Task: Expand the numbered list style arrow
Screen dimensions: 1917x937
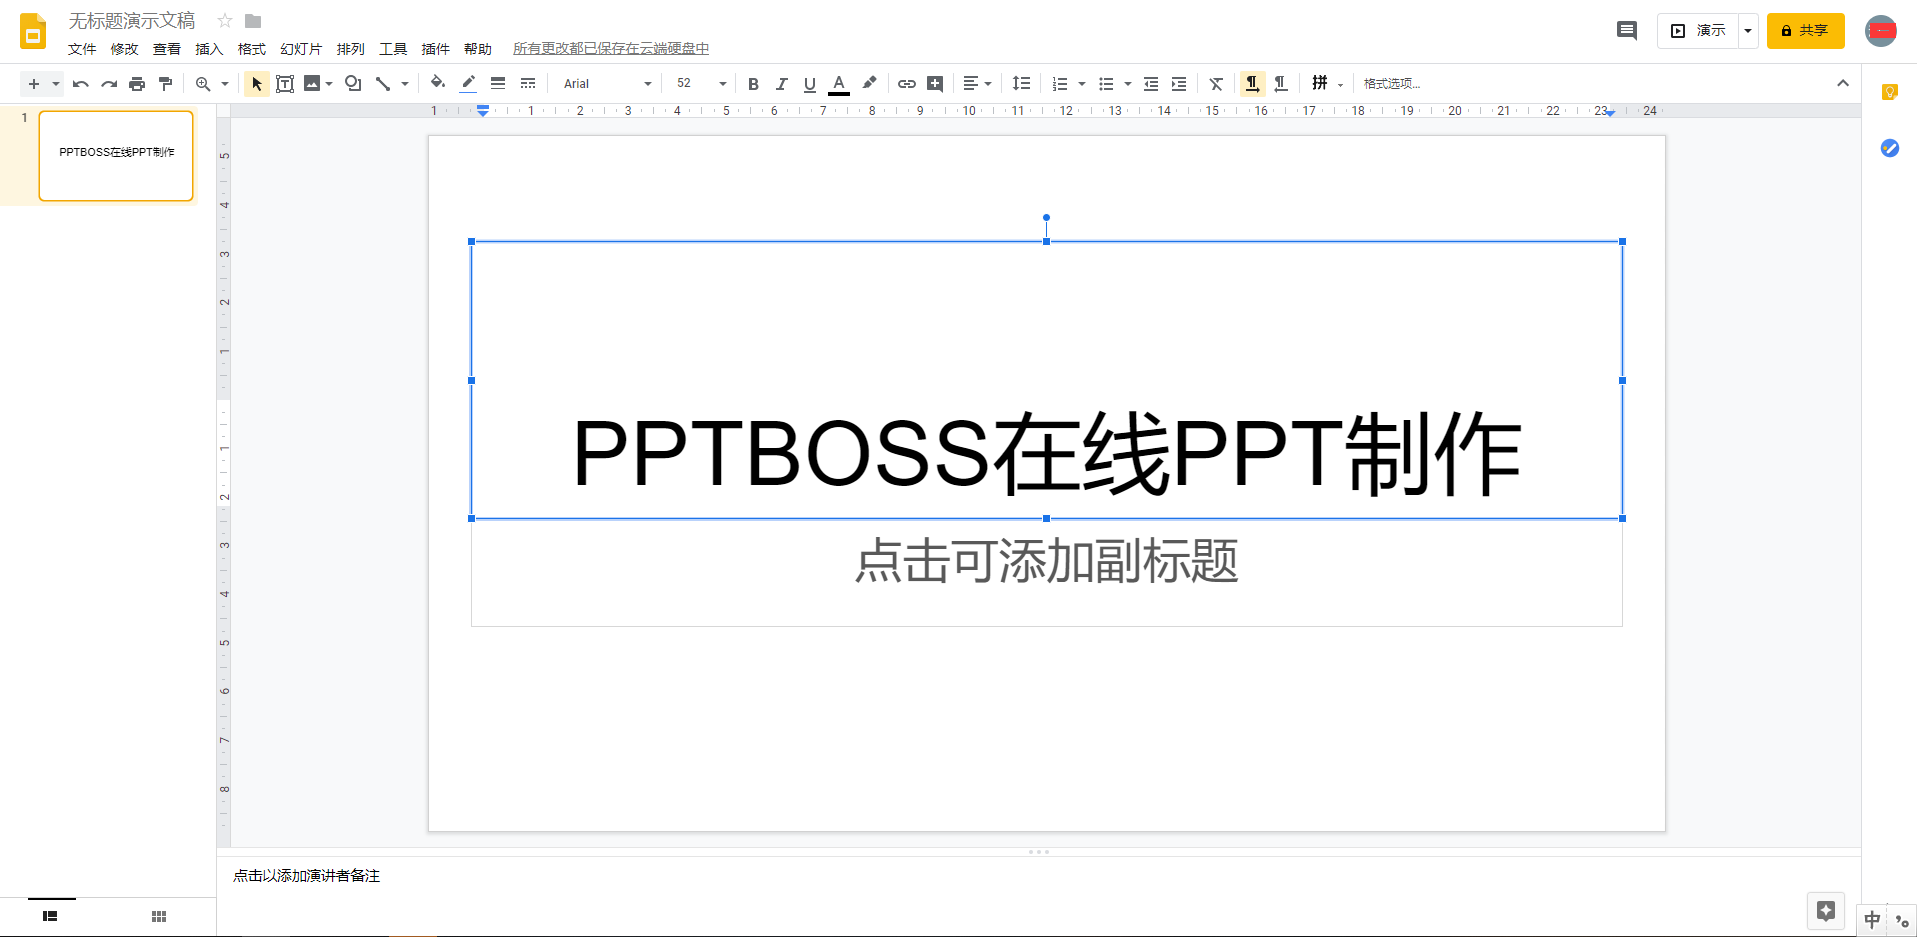Action: pyautogui.click(x=1082, y=84)
